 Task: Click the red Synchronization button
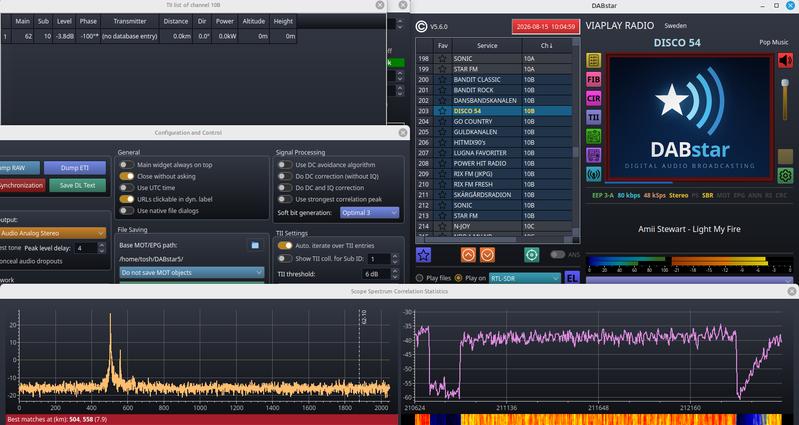[22, 185]
